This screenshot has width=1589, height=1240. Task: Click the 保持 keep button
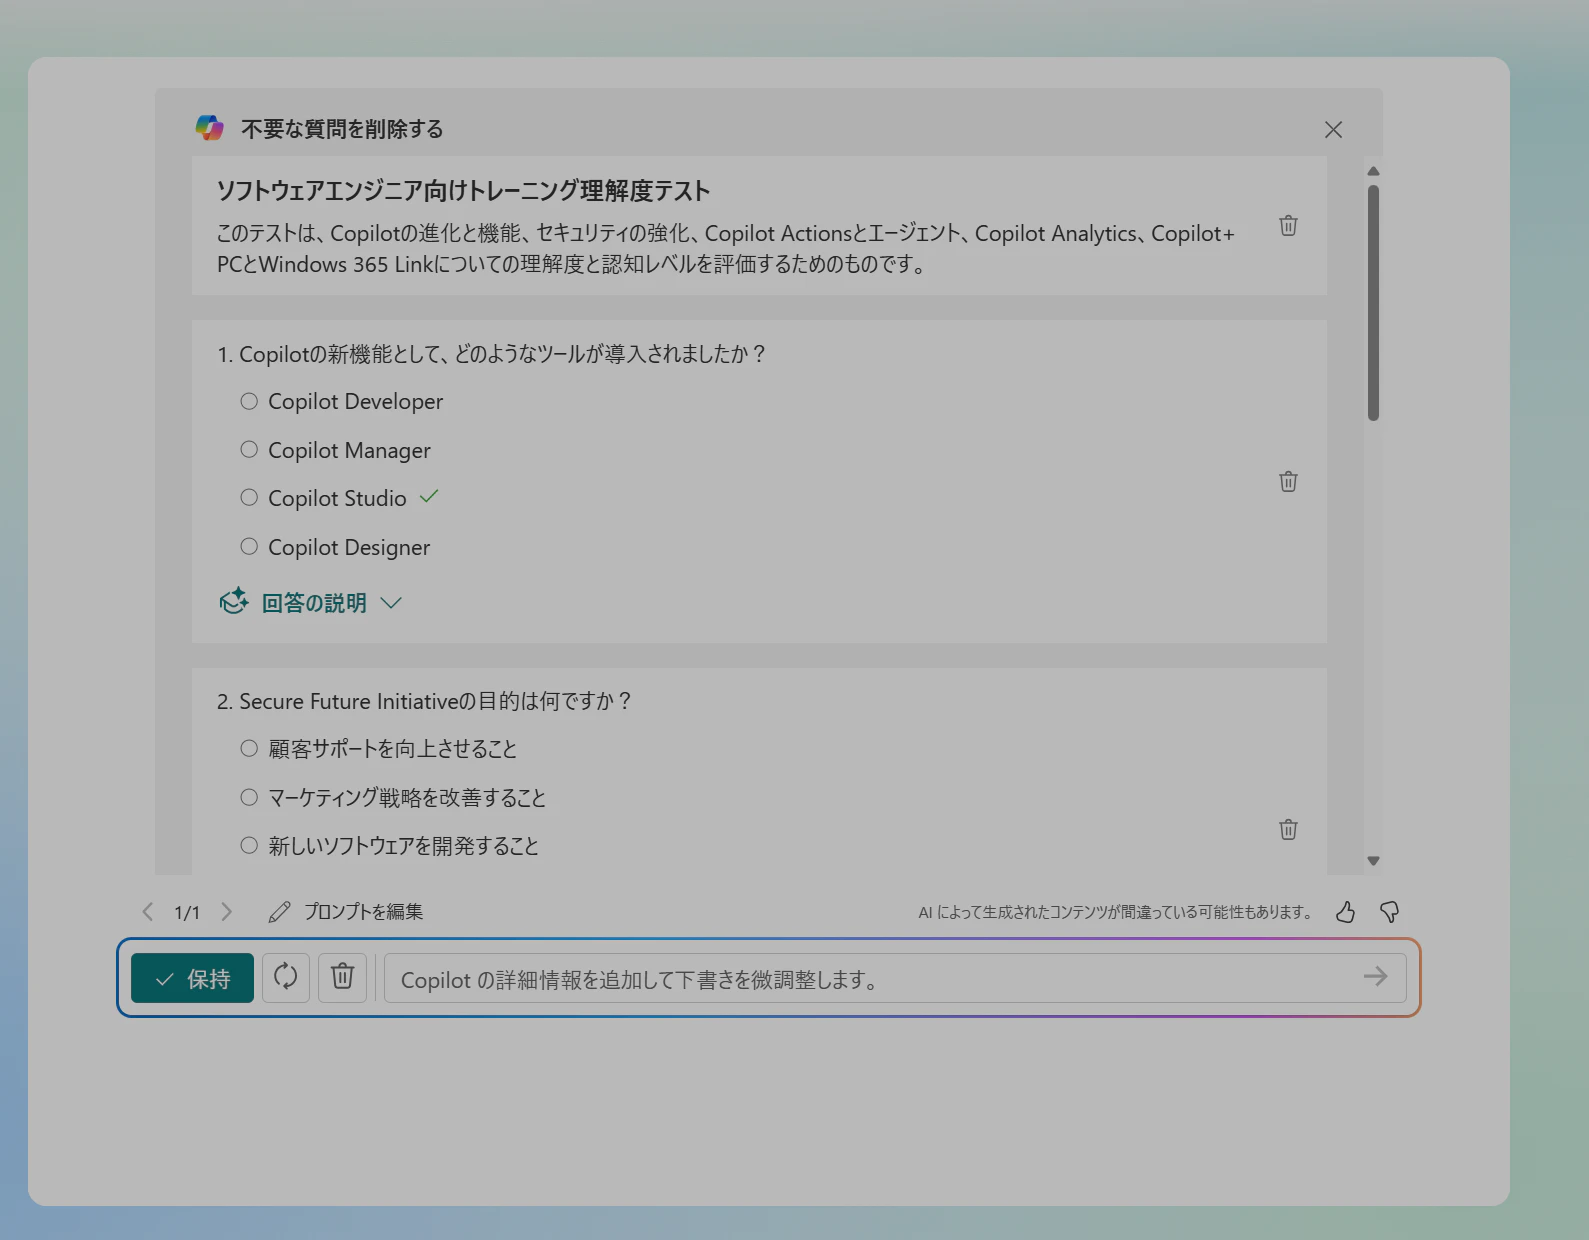tap(192, 978)
